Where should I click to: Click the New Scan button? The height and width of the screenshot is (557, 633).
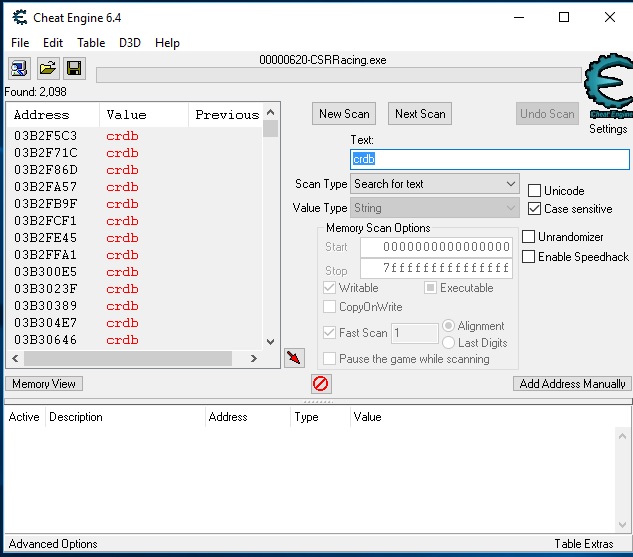(344, 114)
